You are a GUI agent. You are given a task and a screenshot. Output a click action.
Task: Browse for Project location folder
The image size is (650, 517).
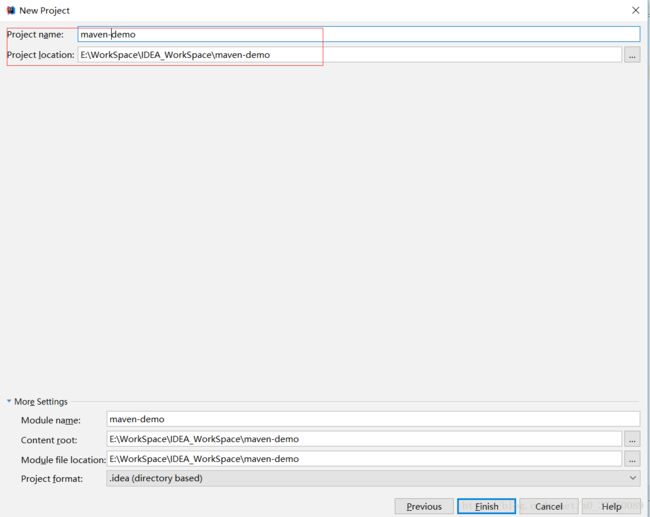click(x=632, y=55)
